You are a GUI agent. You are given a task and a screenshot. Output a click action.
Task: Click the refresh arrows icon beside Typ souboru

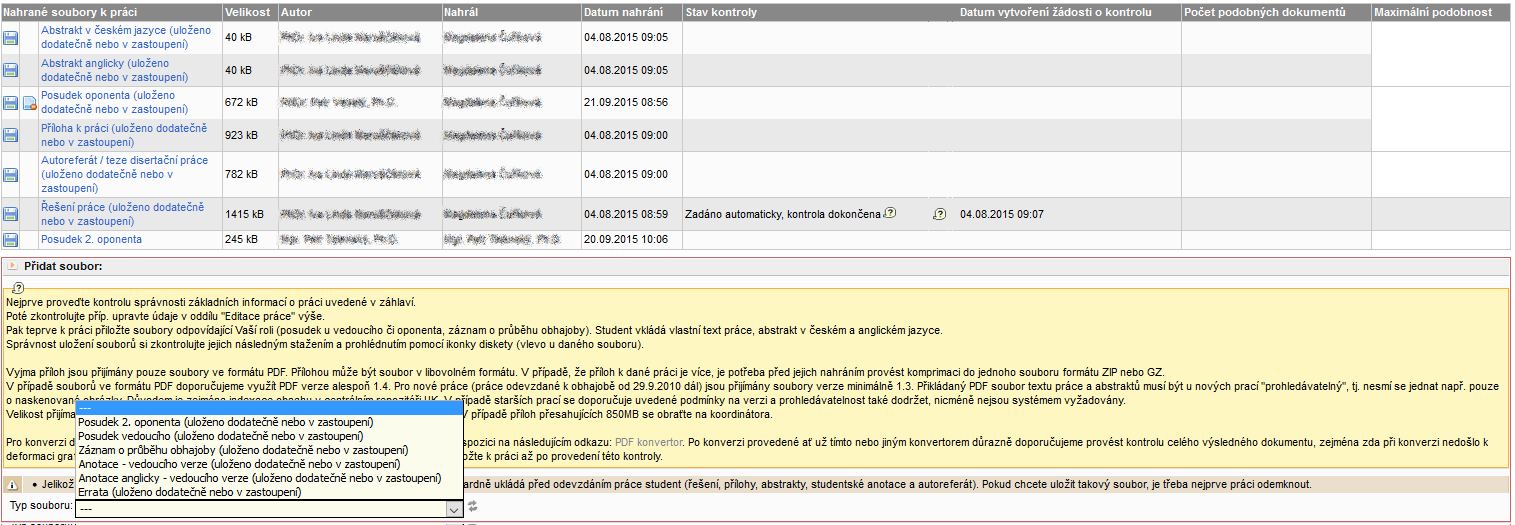point(472,508)
